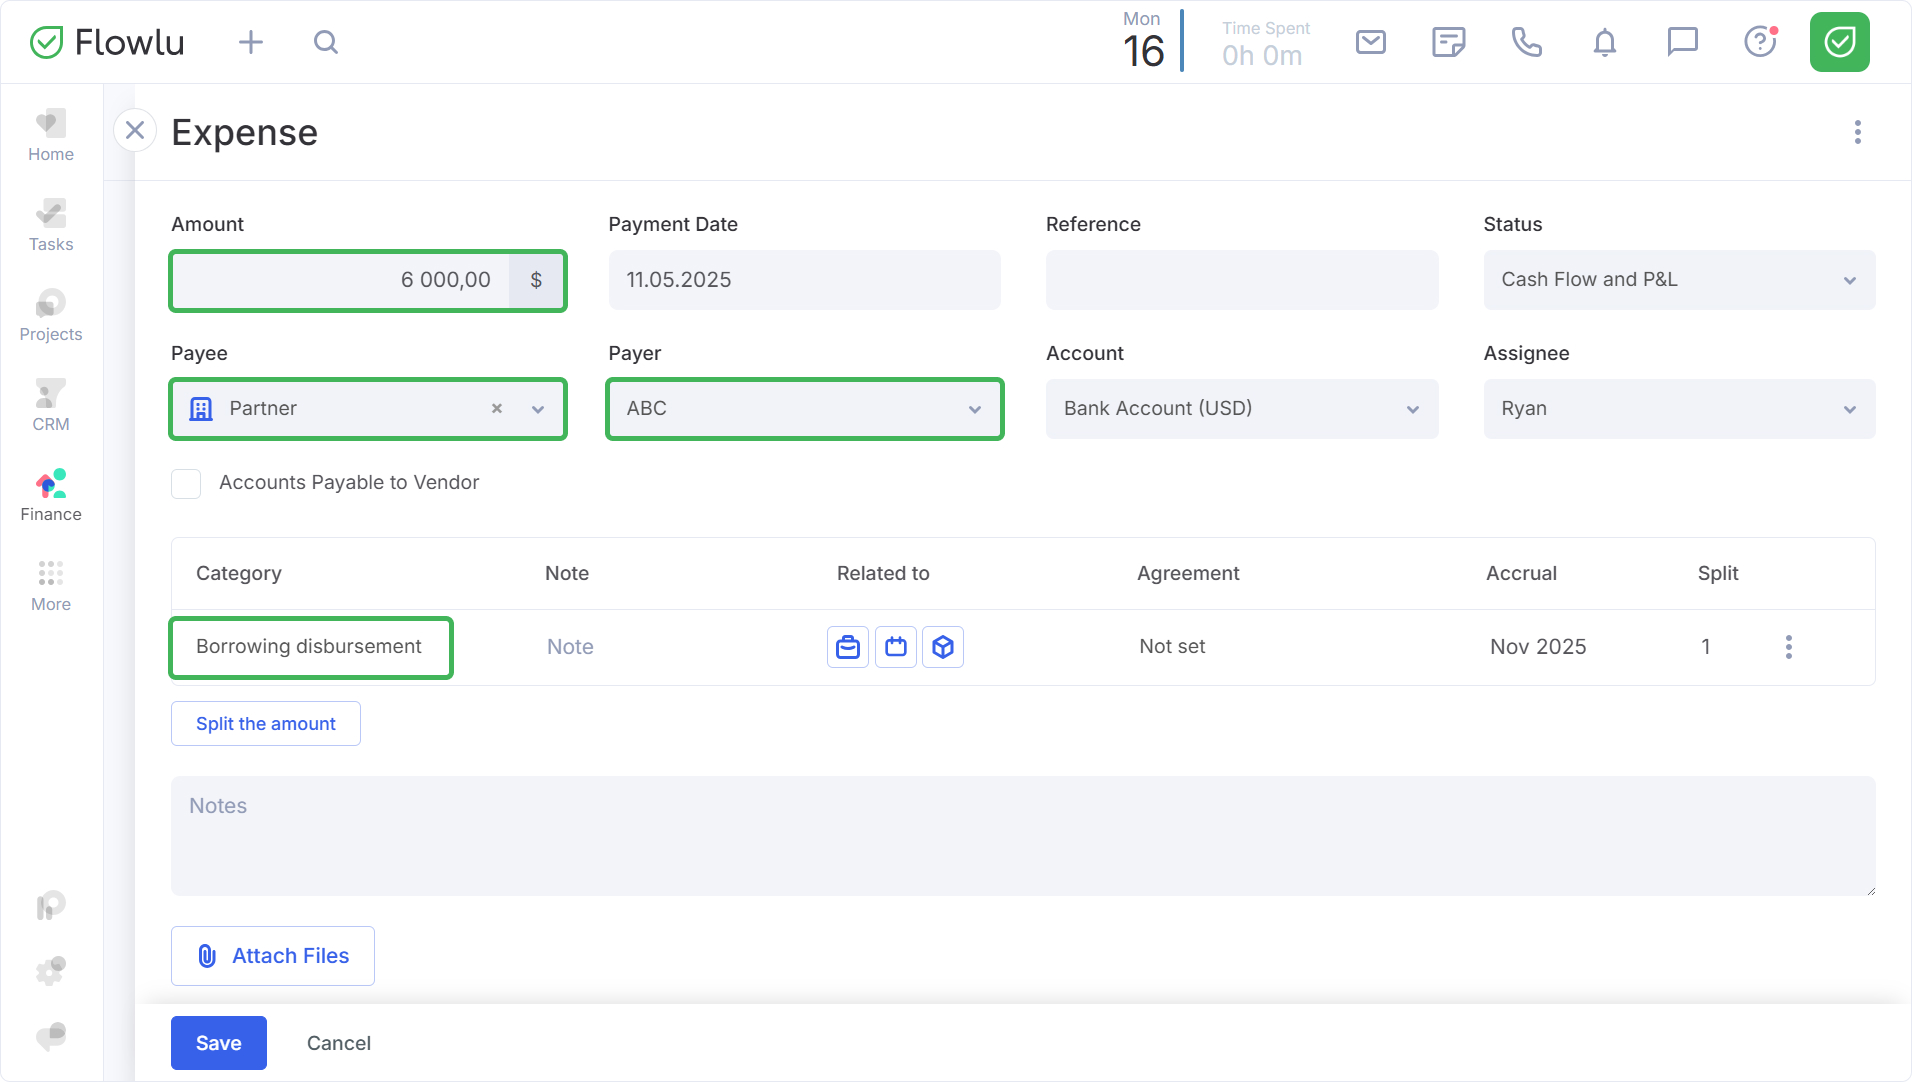
Task: Click the cube product icon under Related to
Action: click(943, 647)
